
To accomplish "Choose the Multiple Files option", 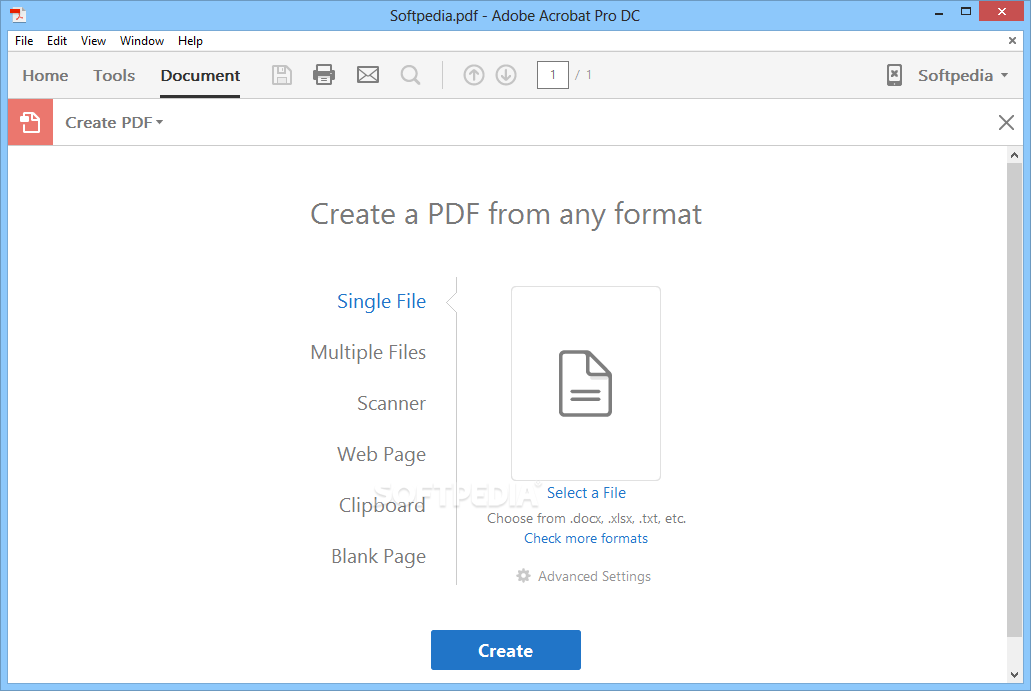I will point(368,352).
